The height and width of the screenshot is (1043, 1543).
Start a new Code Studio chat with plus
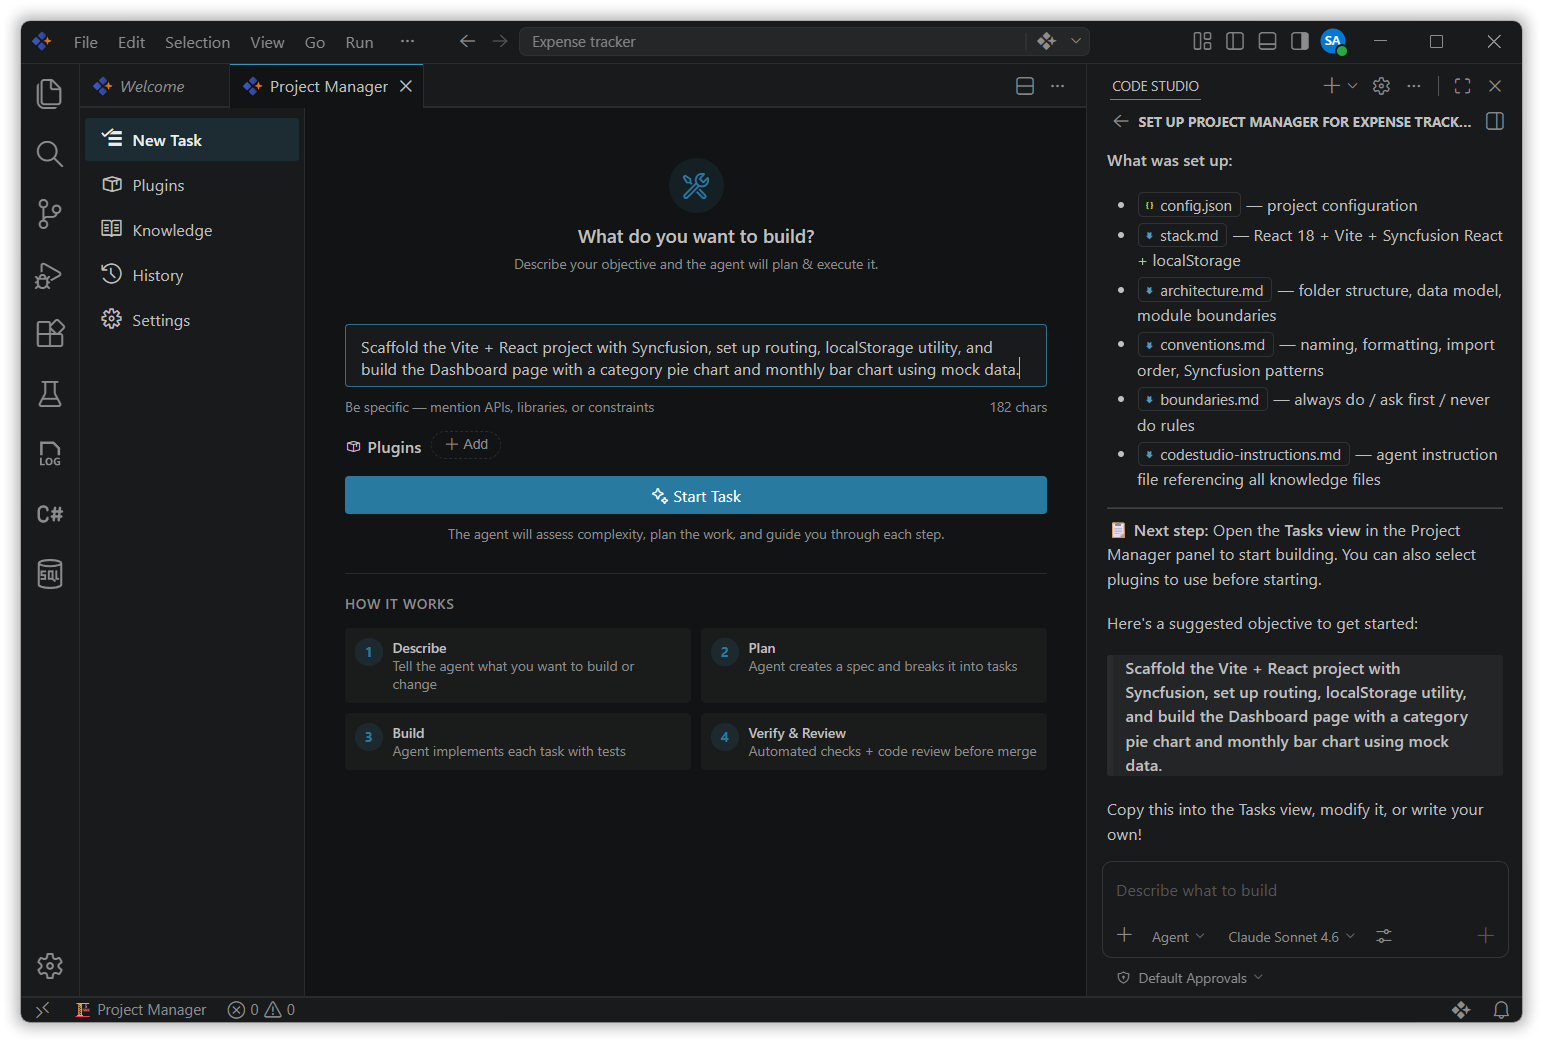(1331, 86)
